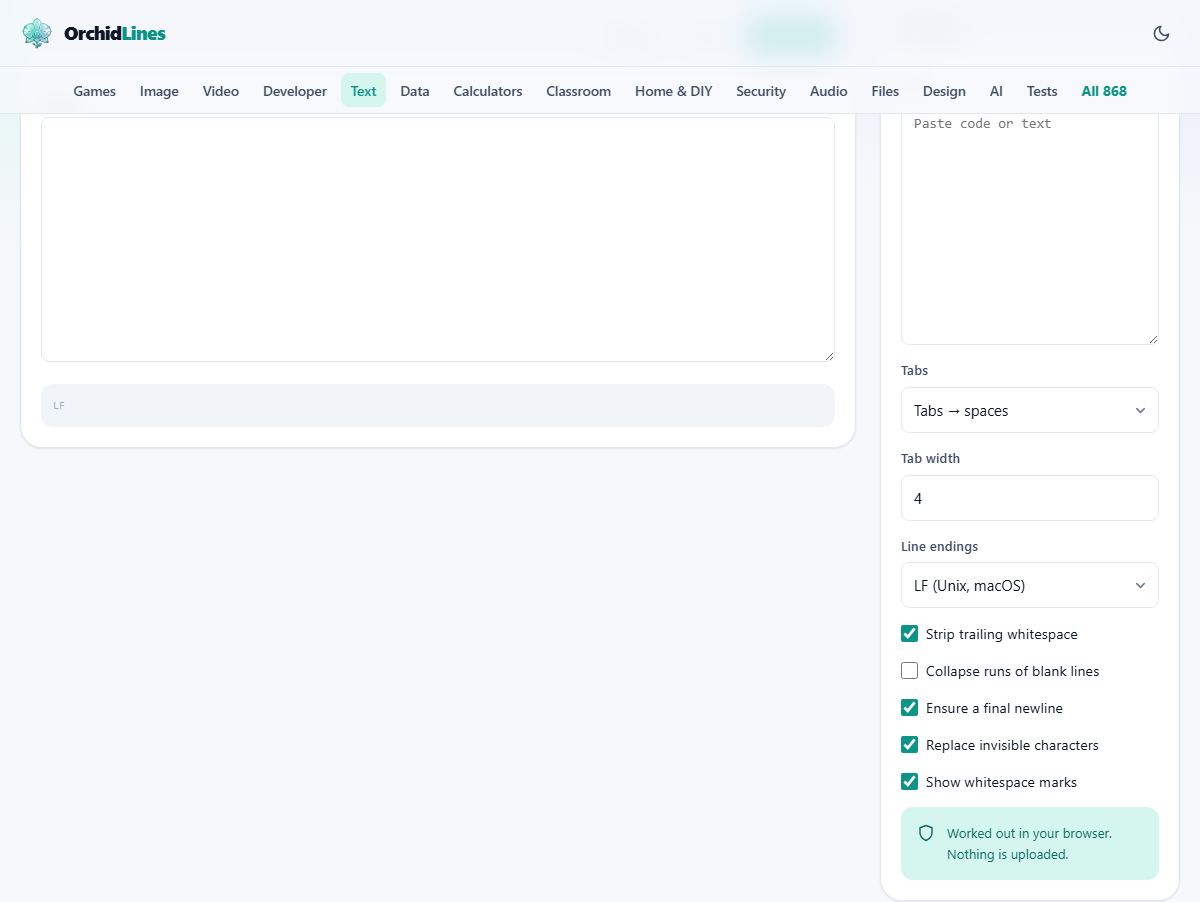Screen dimensions: 1200x902
Task: Click the shield privacy icon
Action: point(926,833)
